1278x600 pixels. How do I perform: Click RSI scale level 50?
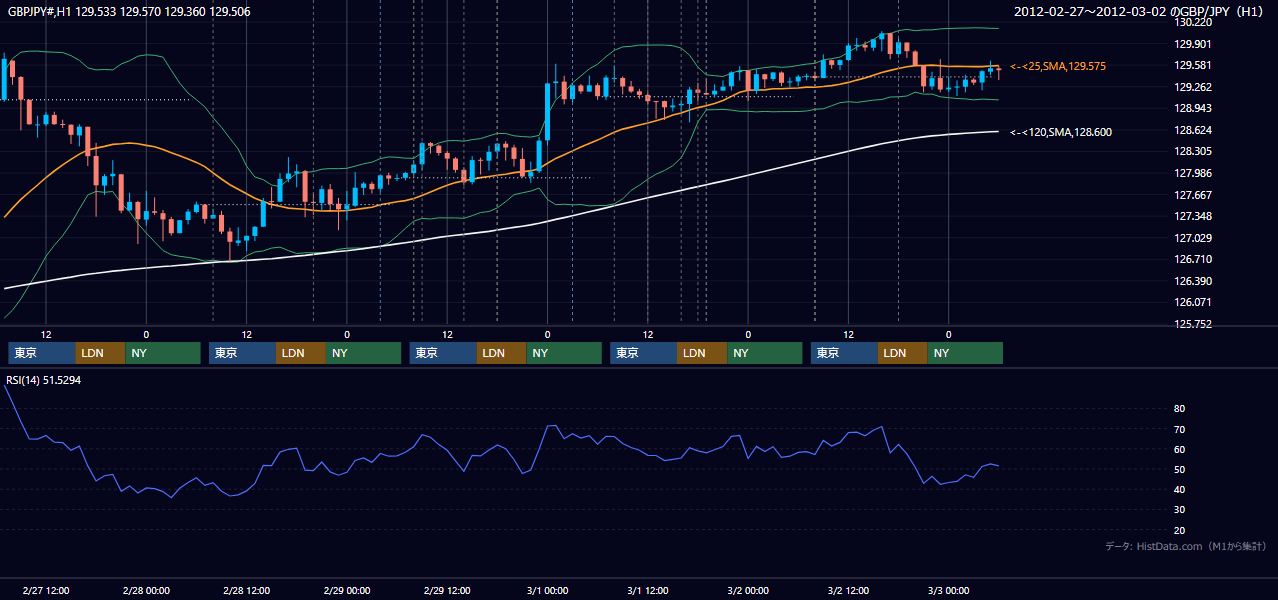(x=1180, y=469)
